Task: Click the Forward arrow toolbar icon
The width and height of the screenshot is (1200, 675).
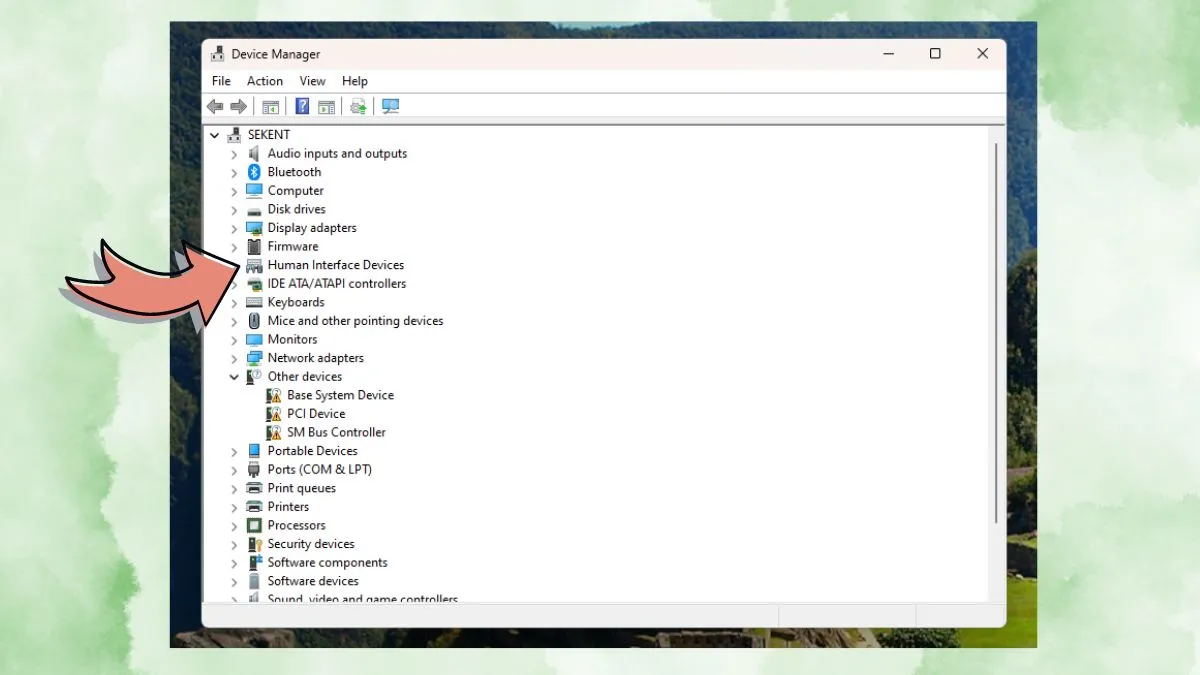Action: point(238,107)
